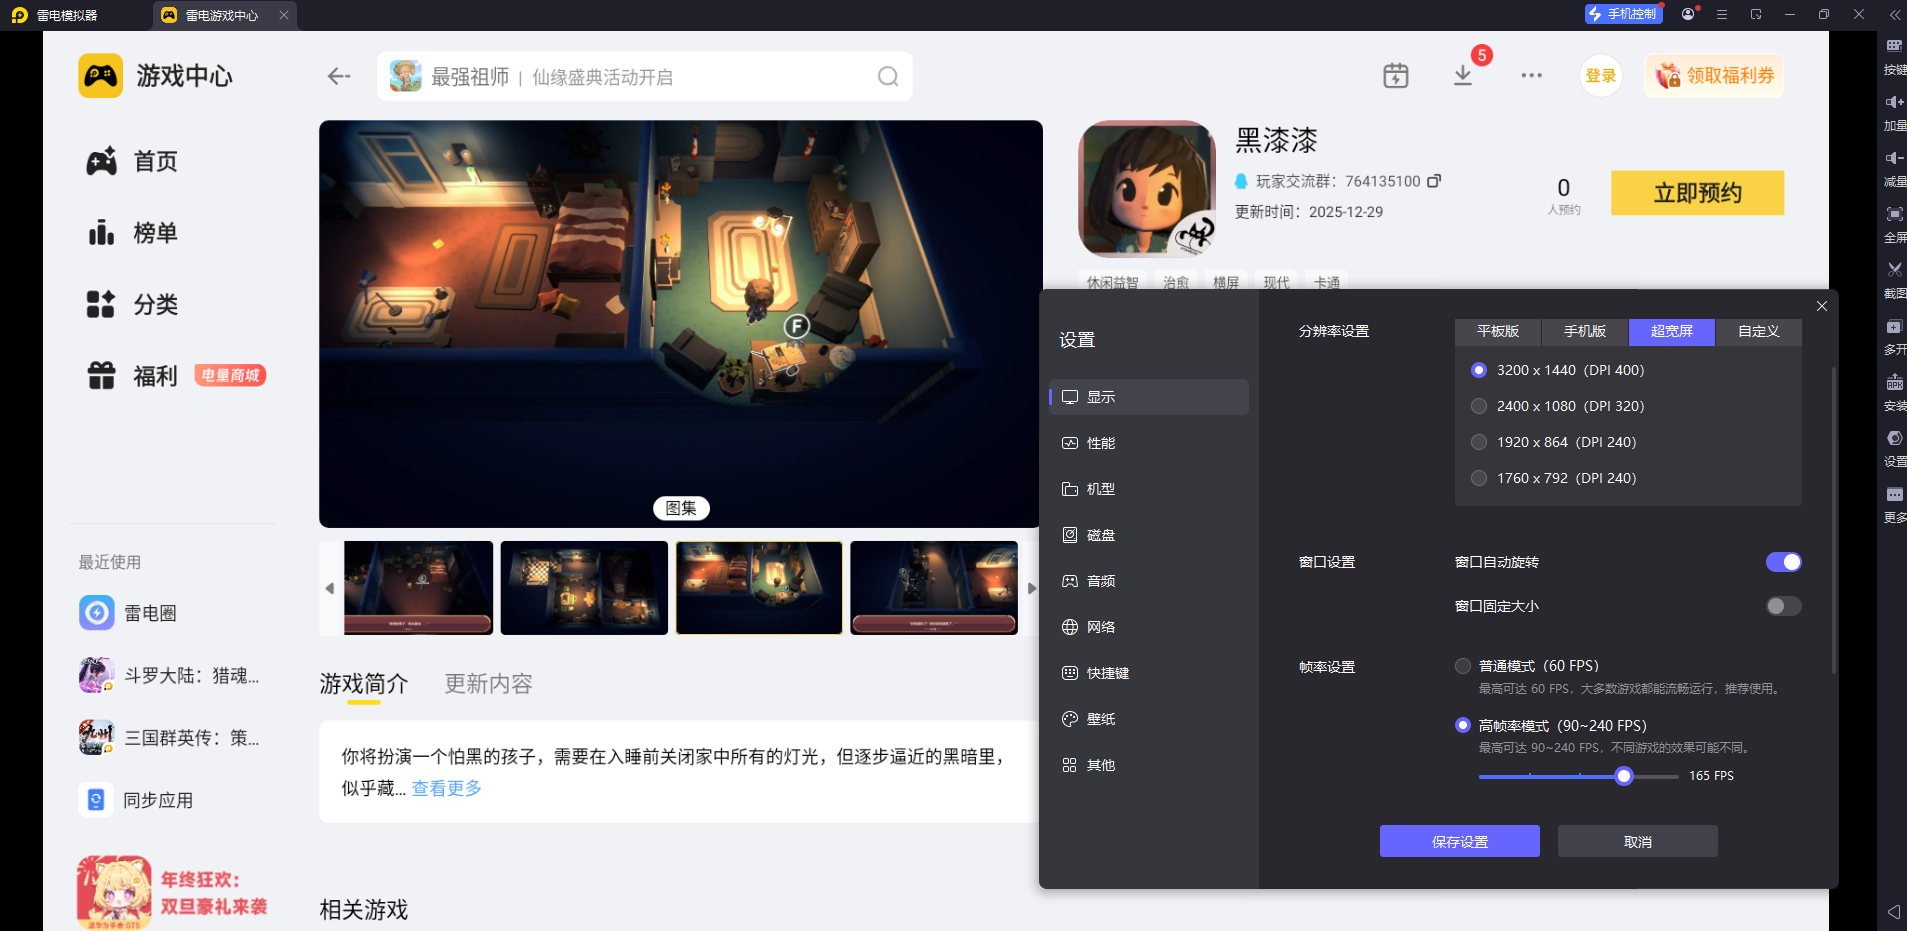Click the game search input field
This screenshot has height=931, width=1907.
[x=645, y=77]
